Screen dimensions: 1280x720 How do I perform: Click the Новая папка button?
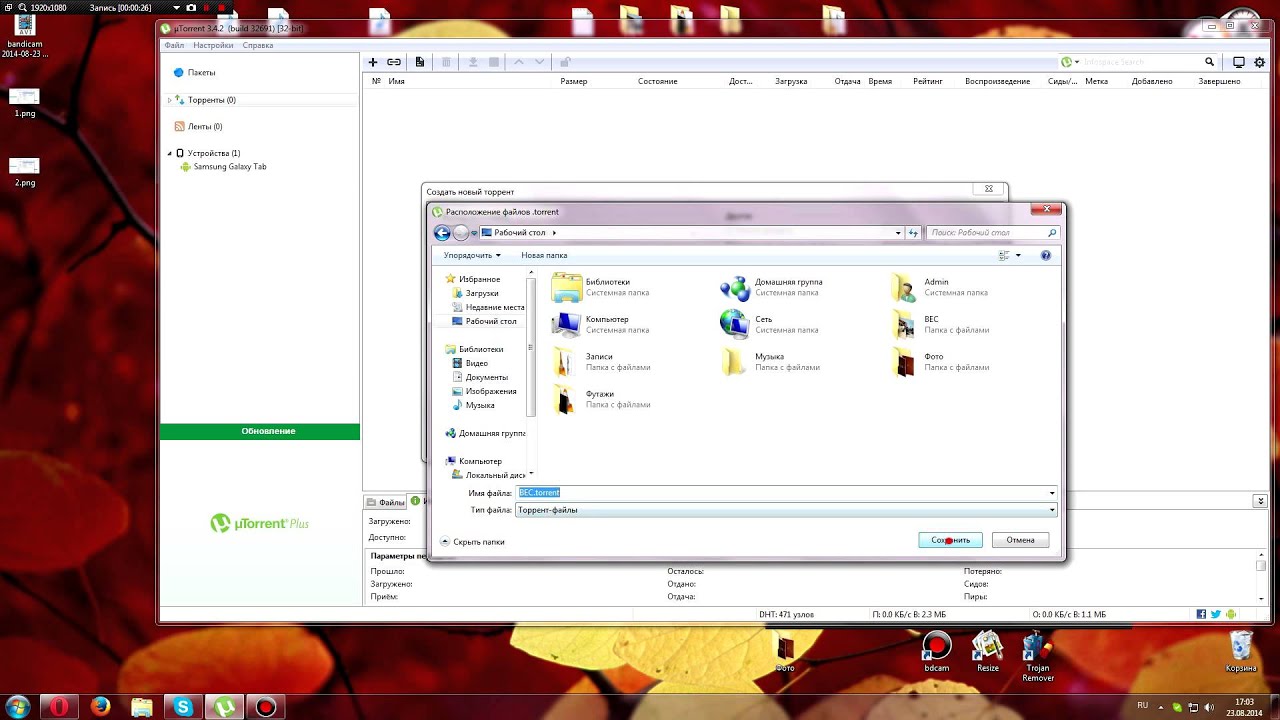click(544, 256)
